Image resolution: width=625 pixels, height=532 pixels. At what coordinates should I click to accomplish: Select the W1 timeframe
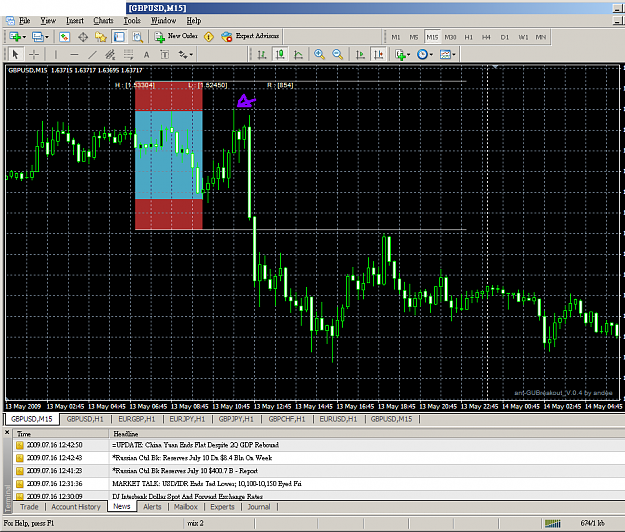(x=523, y=37)
